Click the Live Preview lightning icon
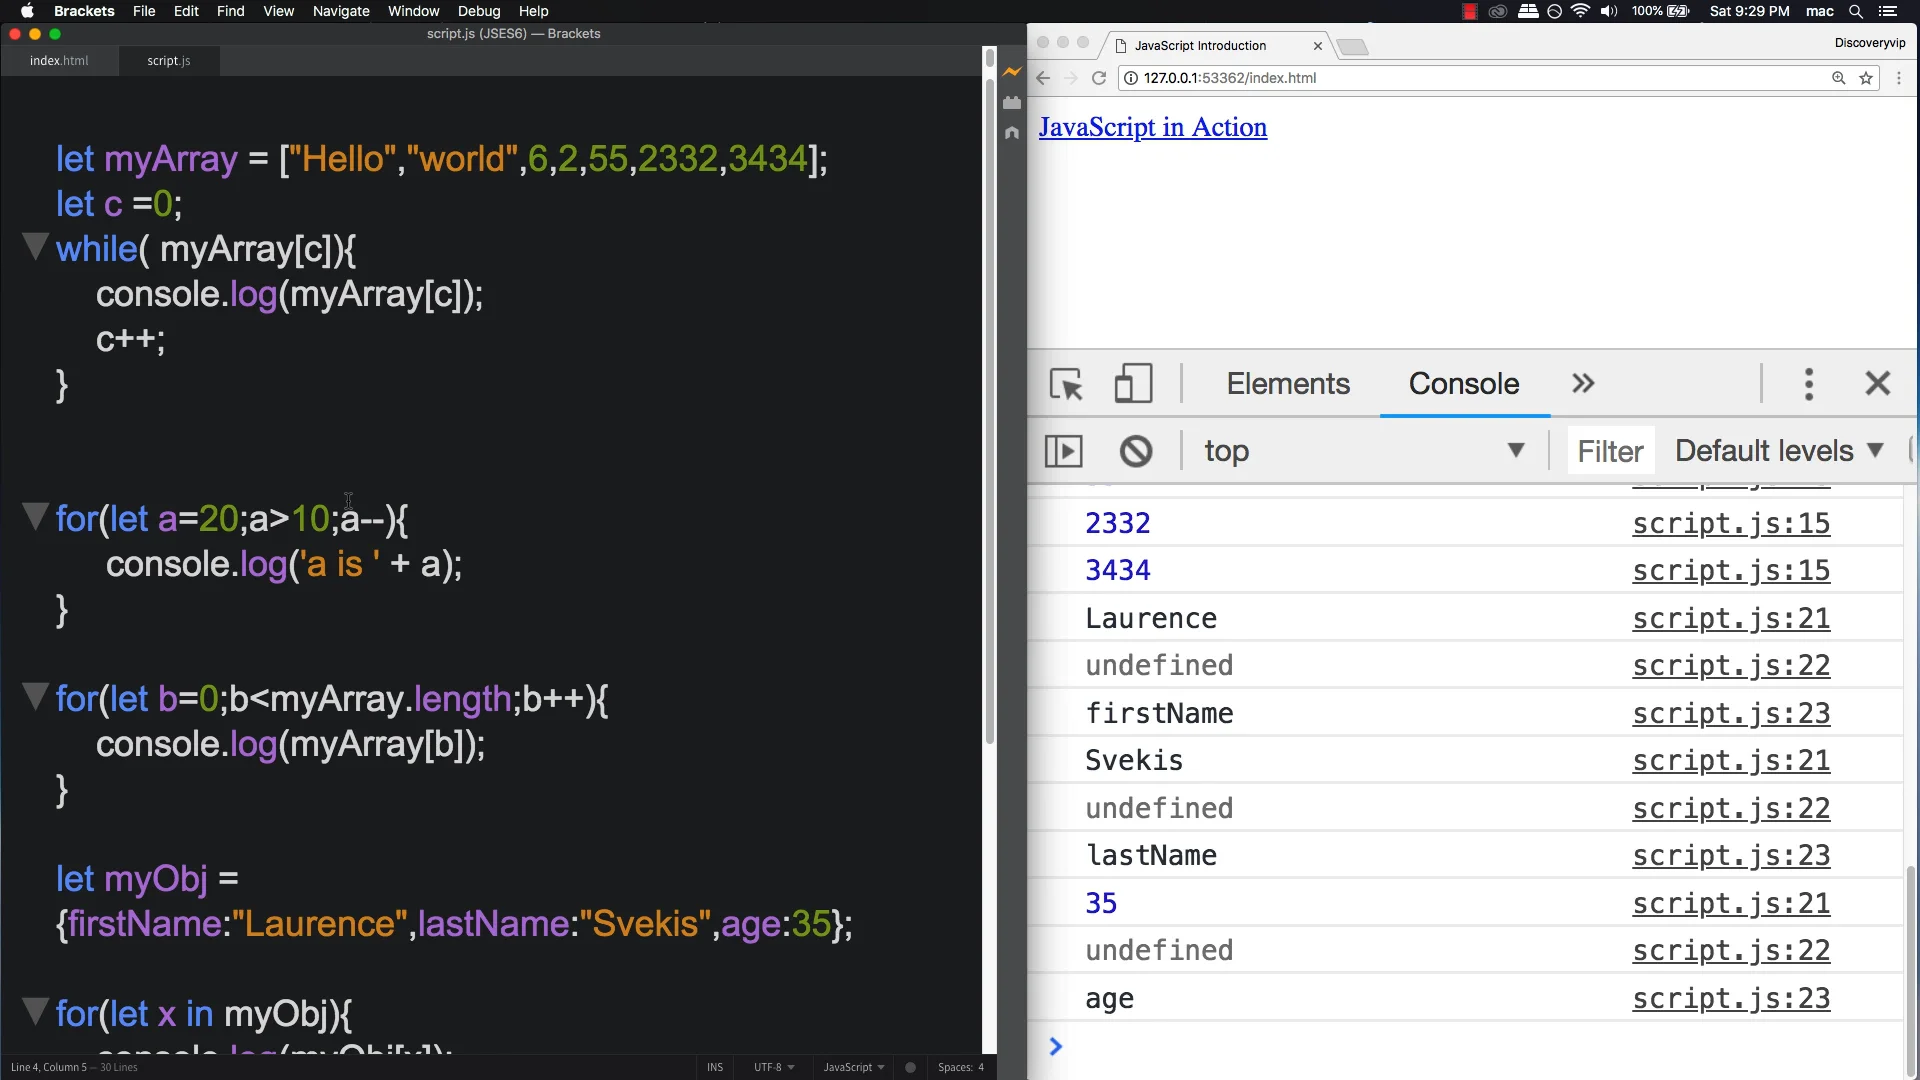 (x=1012, y=72)
